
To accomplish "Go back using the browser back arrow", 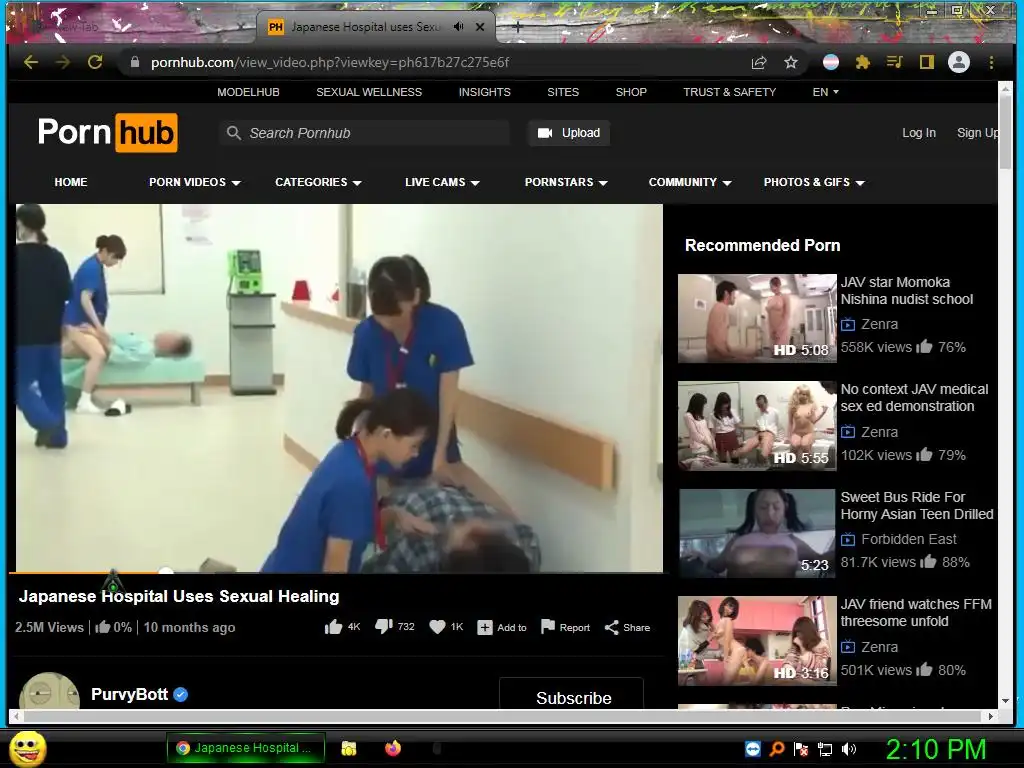I will coord(31,62).
